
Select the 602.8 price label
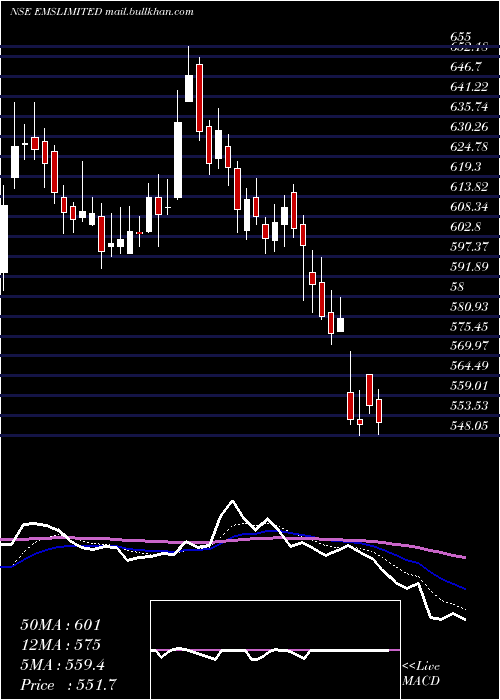coord(466,227)
